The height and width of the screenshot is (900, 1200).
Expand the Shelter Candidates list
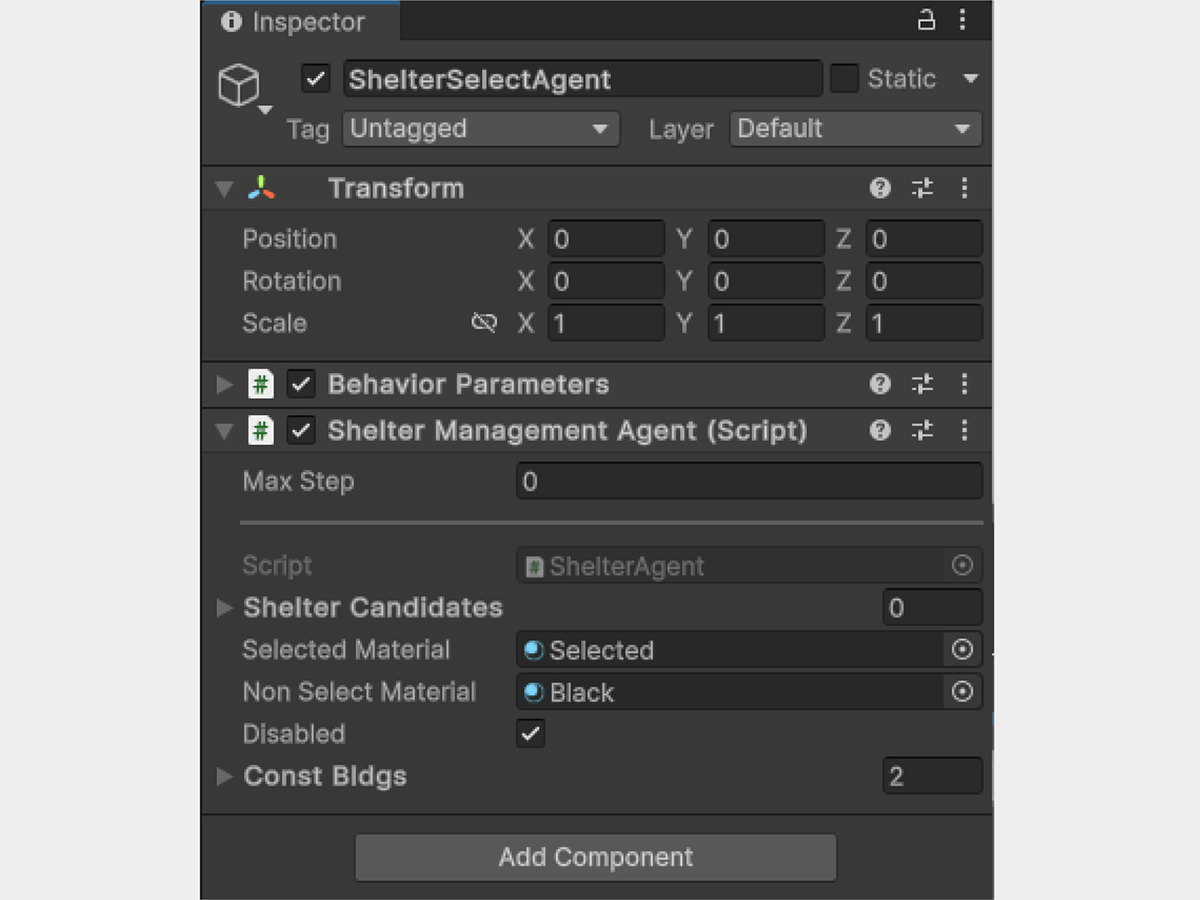224,607
